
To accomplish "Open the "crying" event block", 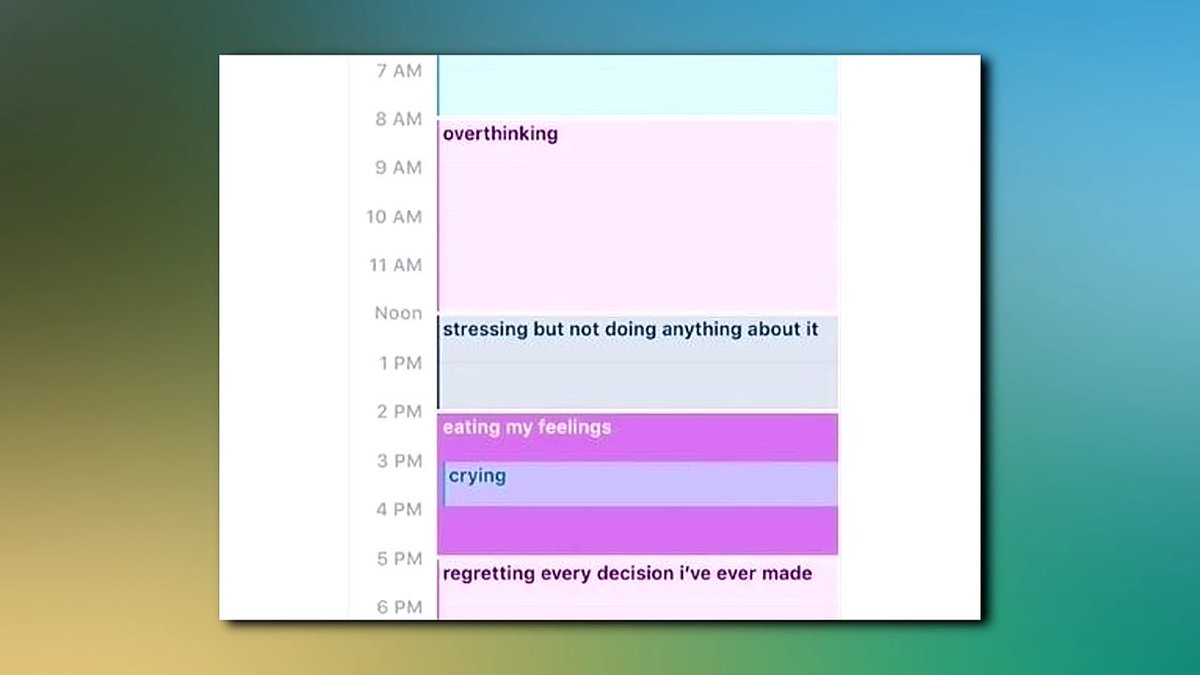I will (x=640, y=484).
